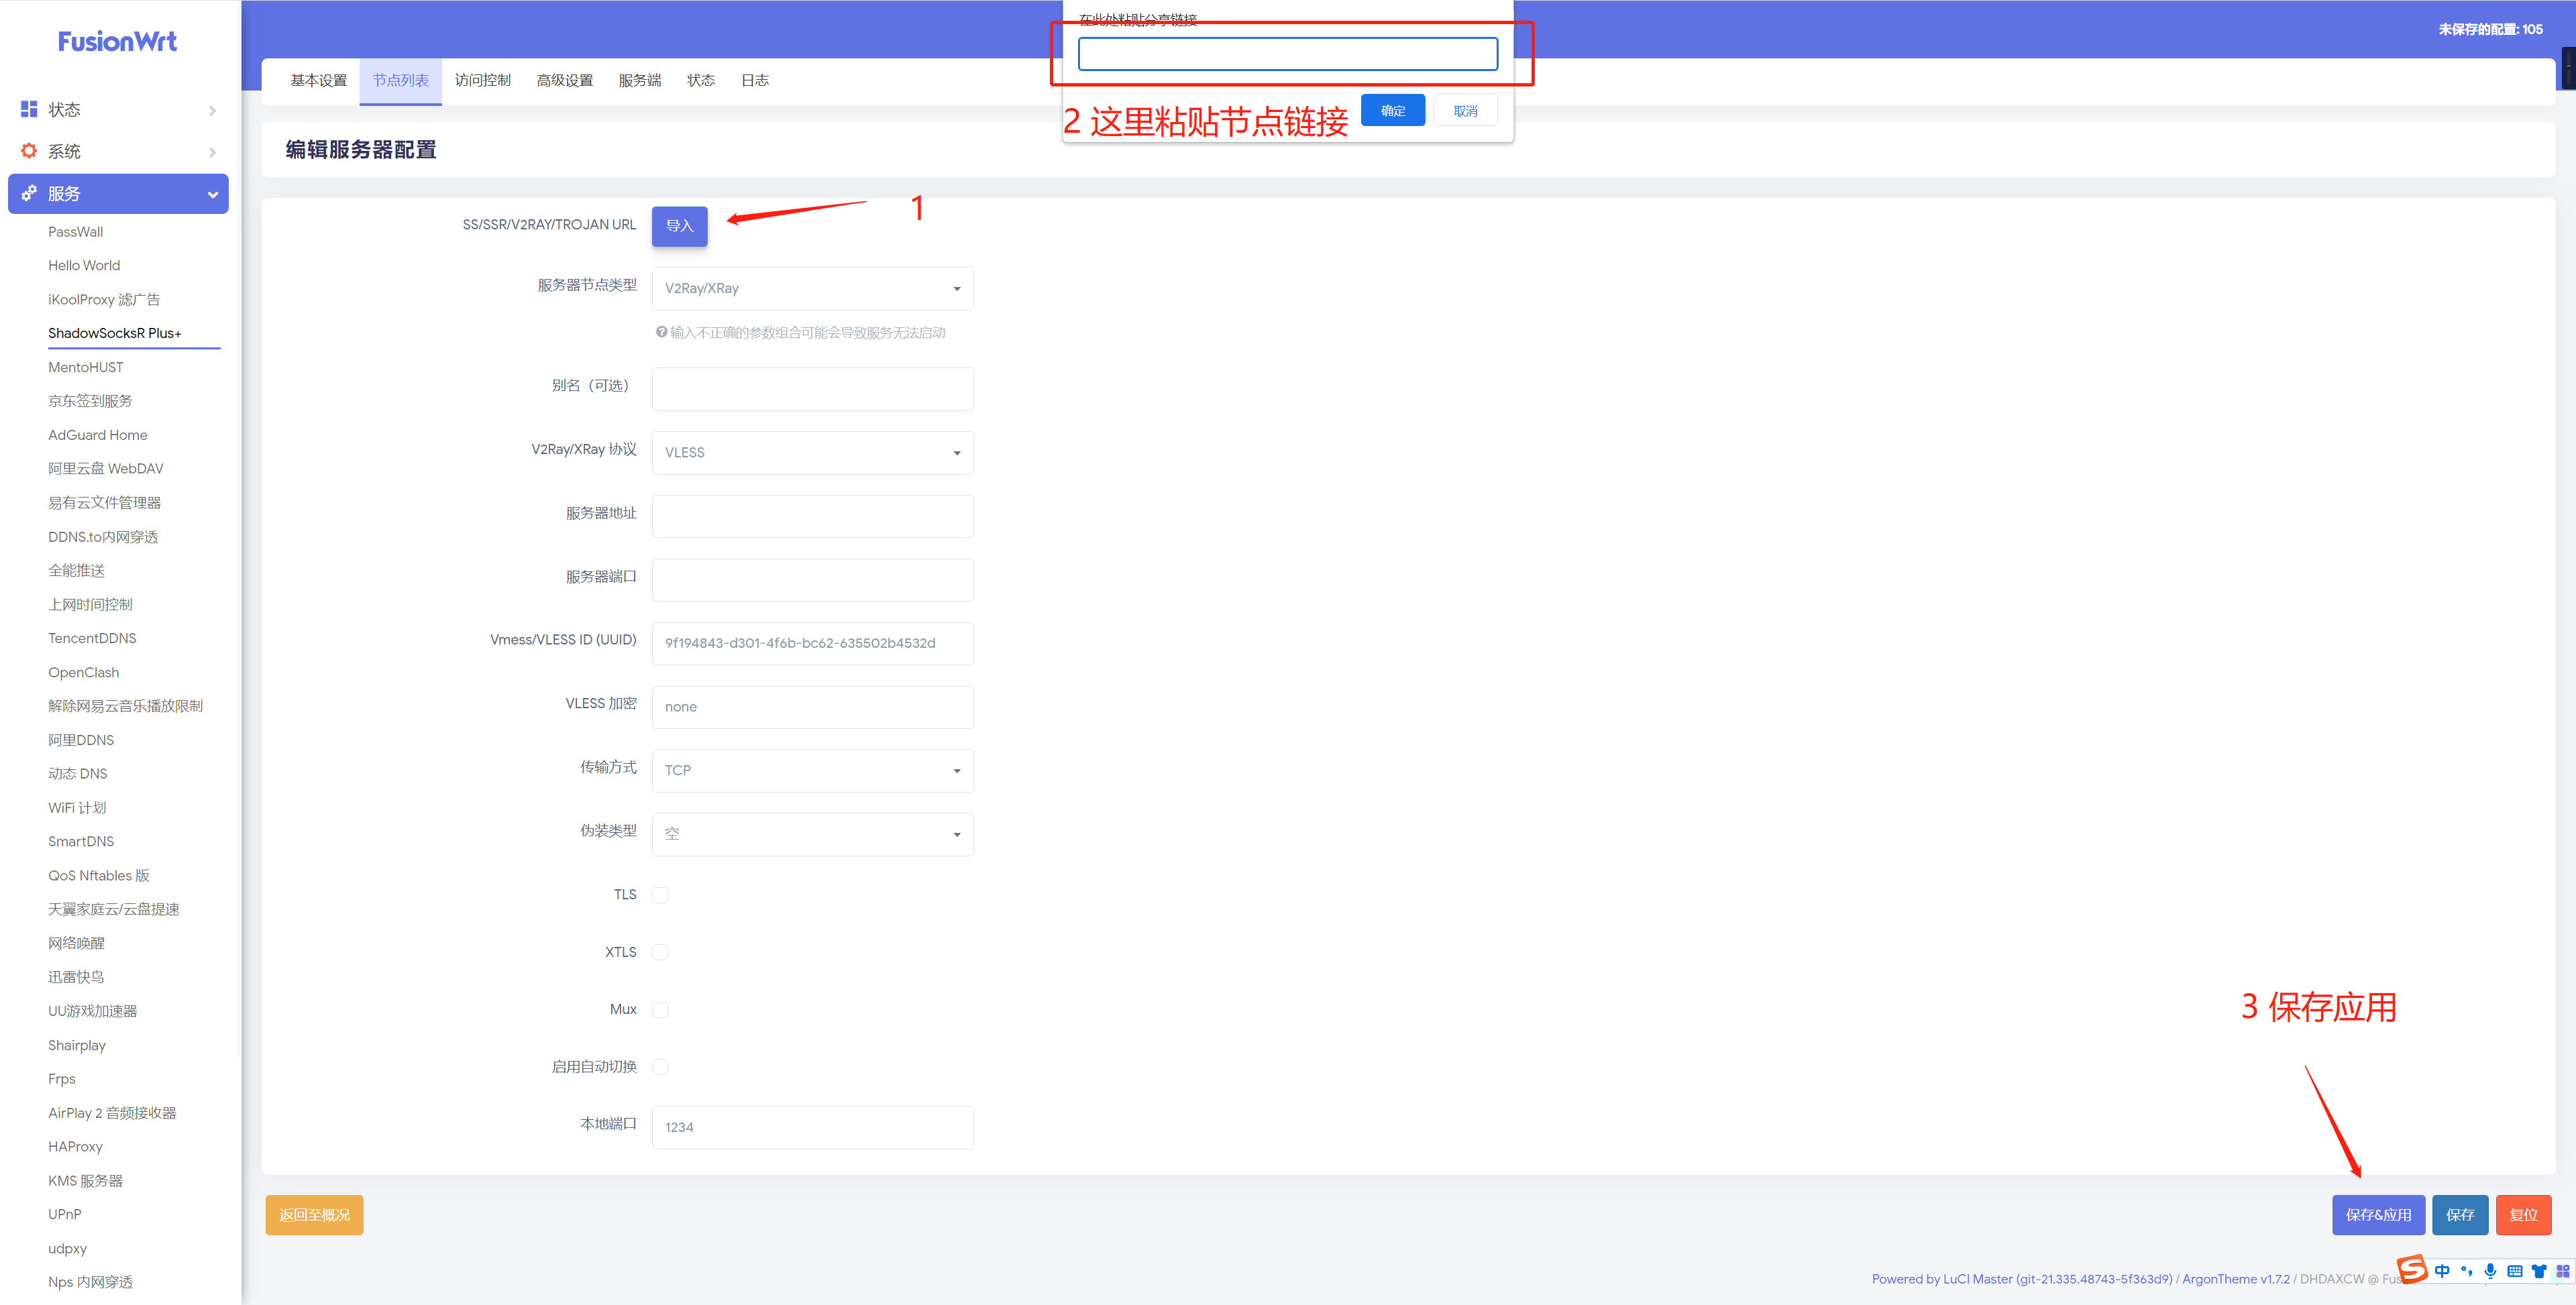Switch to the 基本设置 tab
Screen dimensions: 2576x1305
point(318,80)
